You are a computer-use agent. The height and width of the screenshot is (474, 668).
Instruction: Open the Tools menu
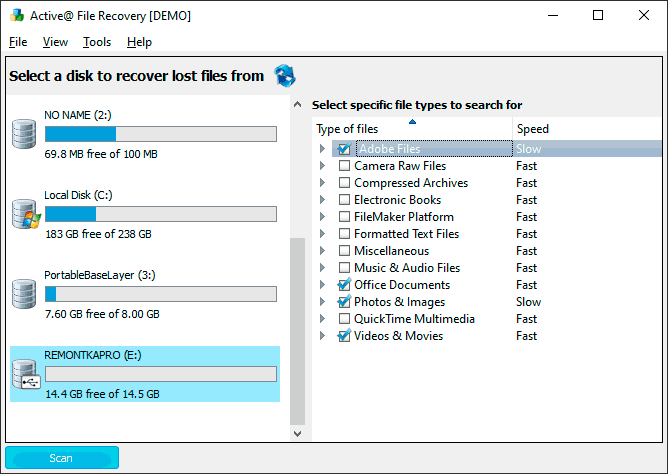pos(97,42)
